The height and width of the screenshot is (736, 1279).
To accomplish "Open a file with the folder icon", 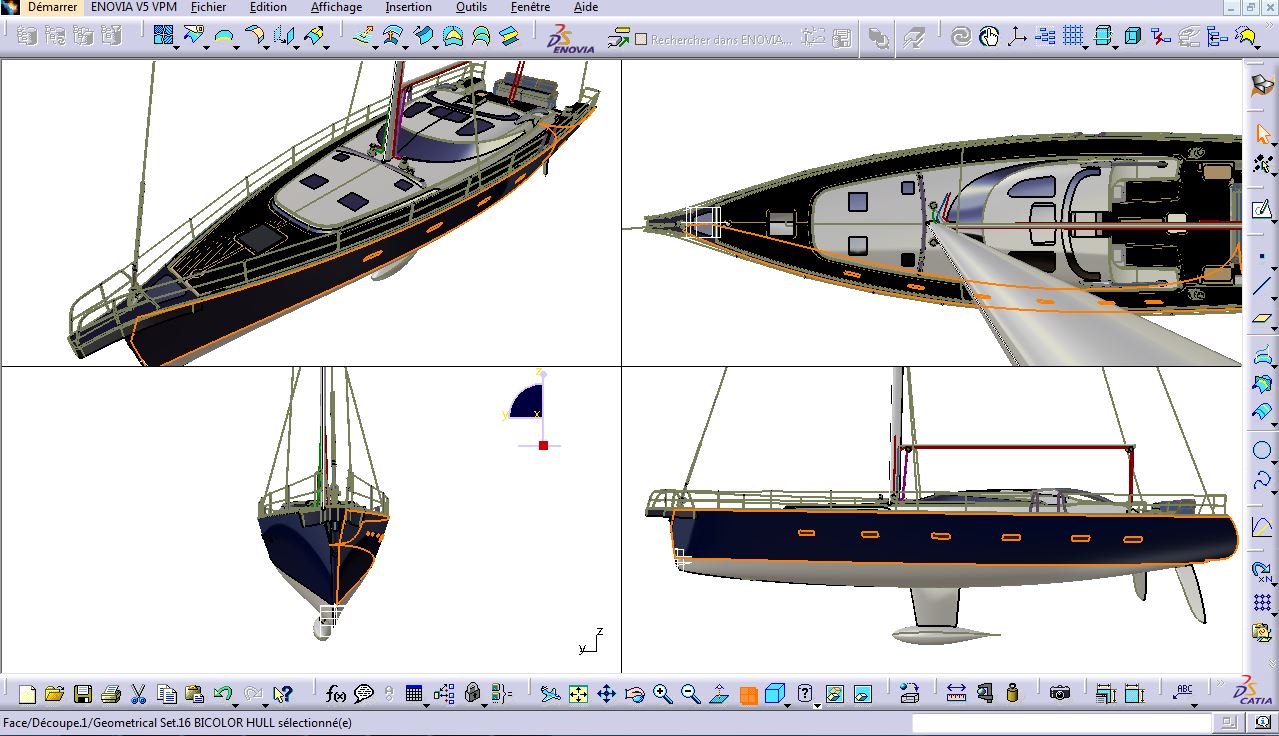I will [x=54, y=693].
